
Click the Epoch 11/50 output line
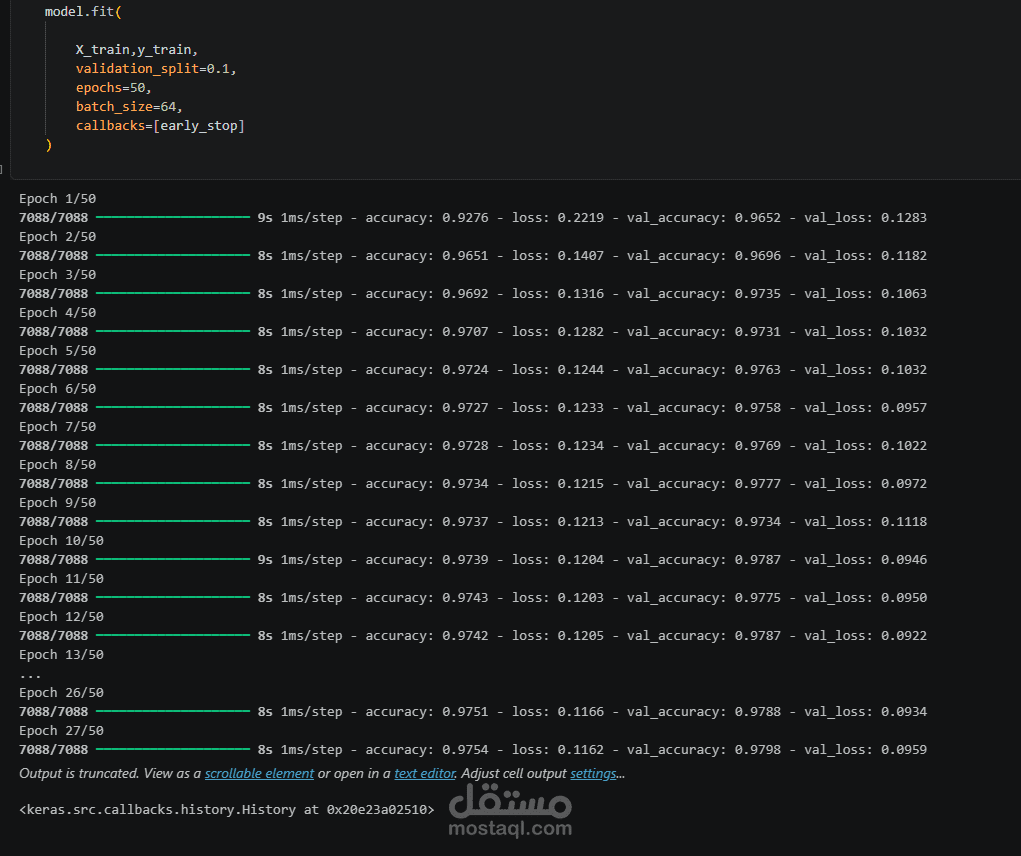[x=61, y=579]
